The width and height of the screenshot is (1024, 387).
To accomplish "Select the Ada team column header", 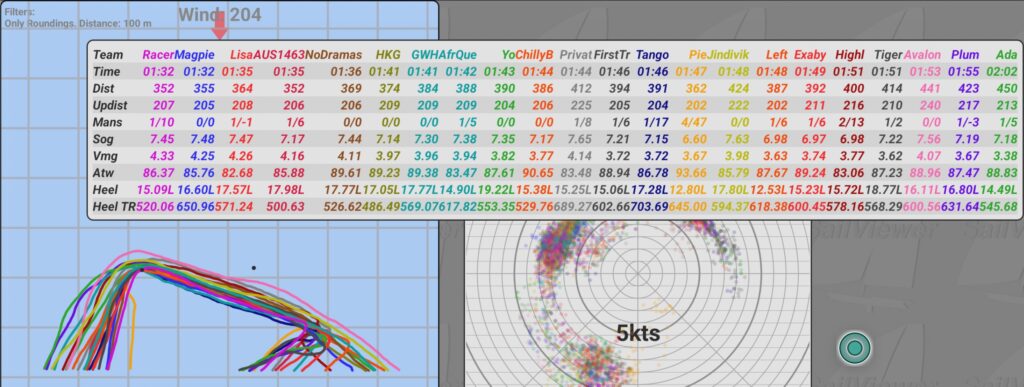I will tap(1006, 55).
